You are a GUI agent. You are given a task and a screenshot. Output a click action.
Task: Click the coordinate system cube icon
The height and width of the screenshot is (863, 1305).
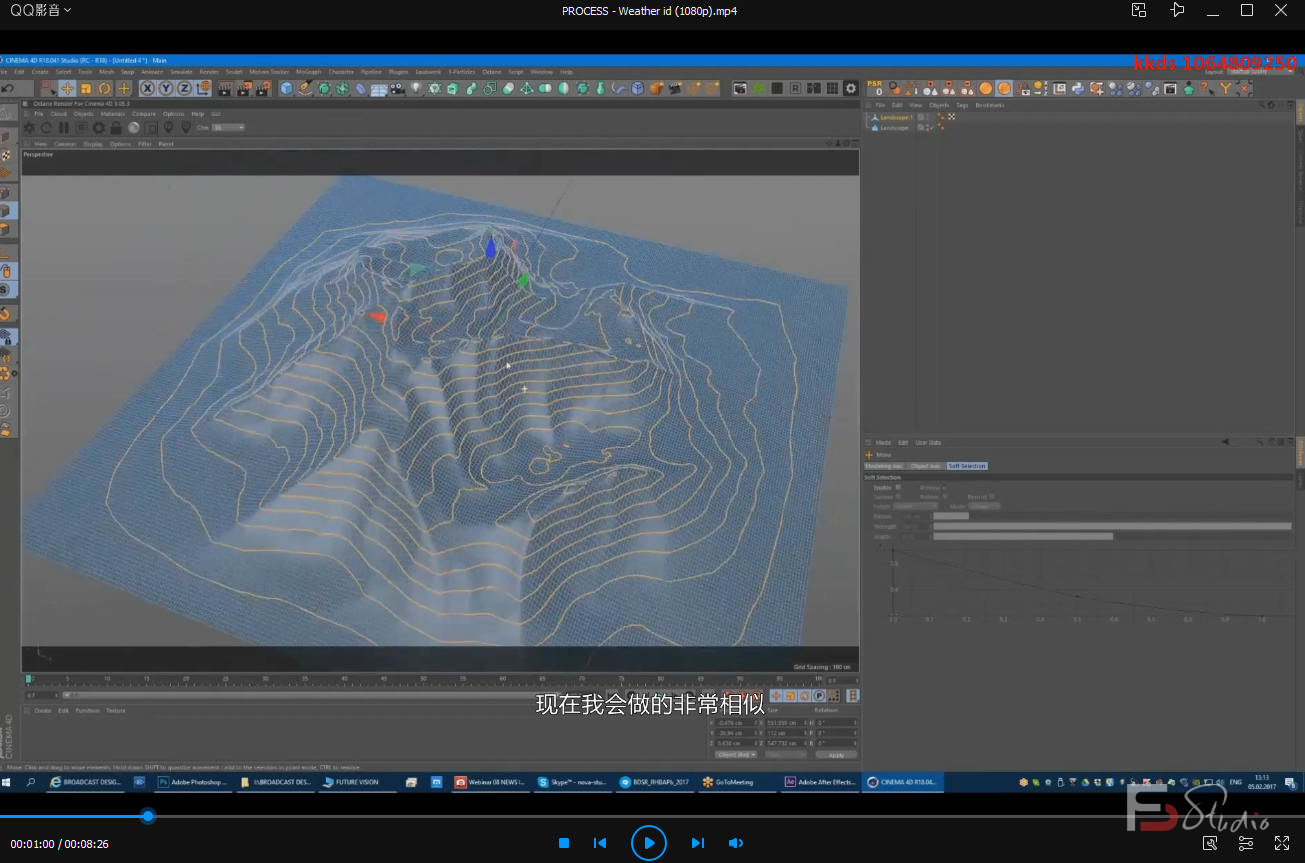(x=205, y=88)
